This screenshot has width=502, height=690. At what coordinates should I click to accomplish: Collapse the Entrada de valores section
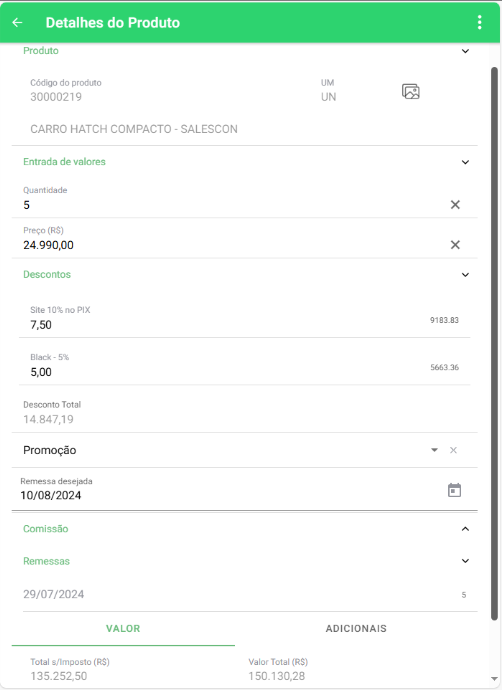tap(465, 162)
